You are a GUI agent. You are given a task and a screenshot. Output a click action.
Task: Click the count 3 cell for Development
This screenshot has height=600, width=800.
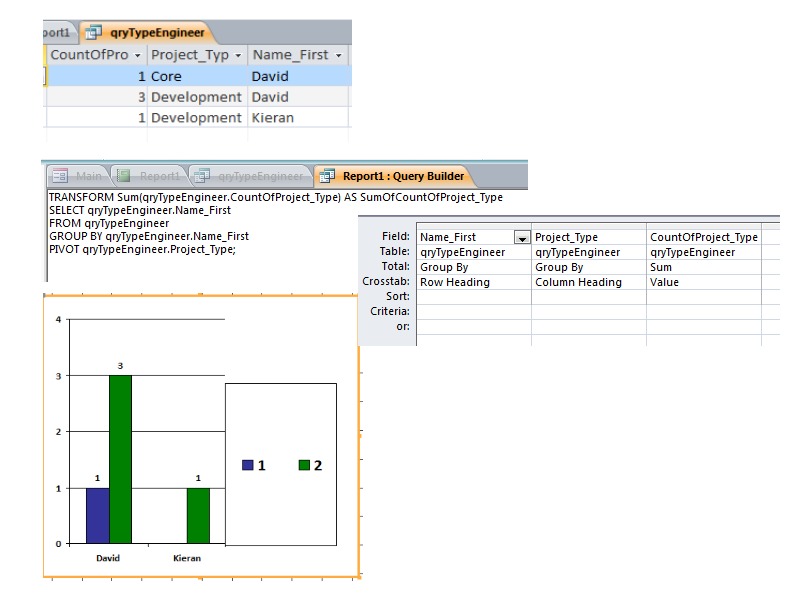pos(96,97)
